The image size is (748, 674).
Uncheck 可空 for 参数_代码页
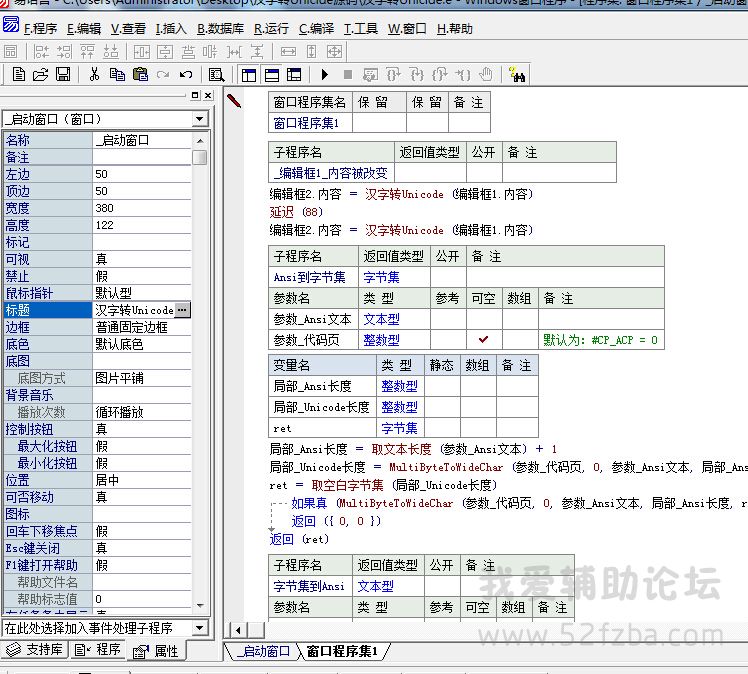(x=484, y=340)
